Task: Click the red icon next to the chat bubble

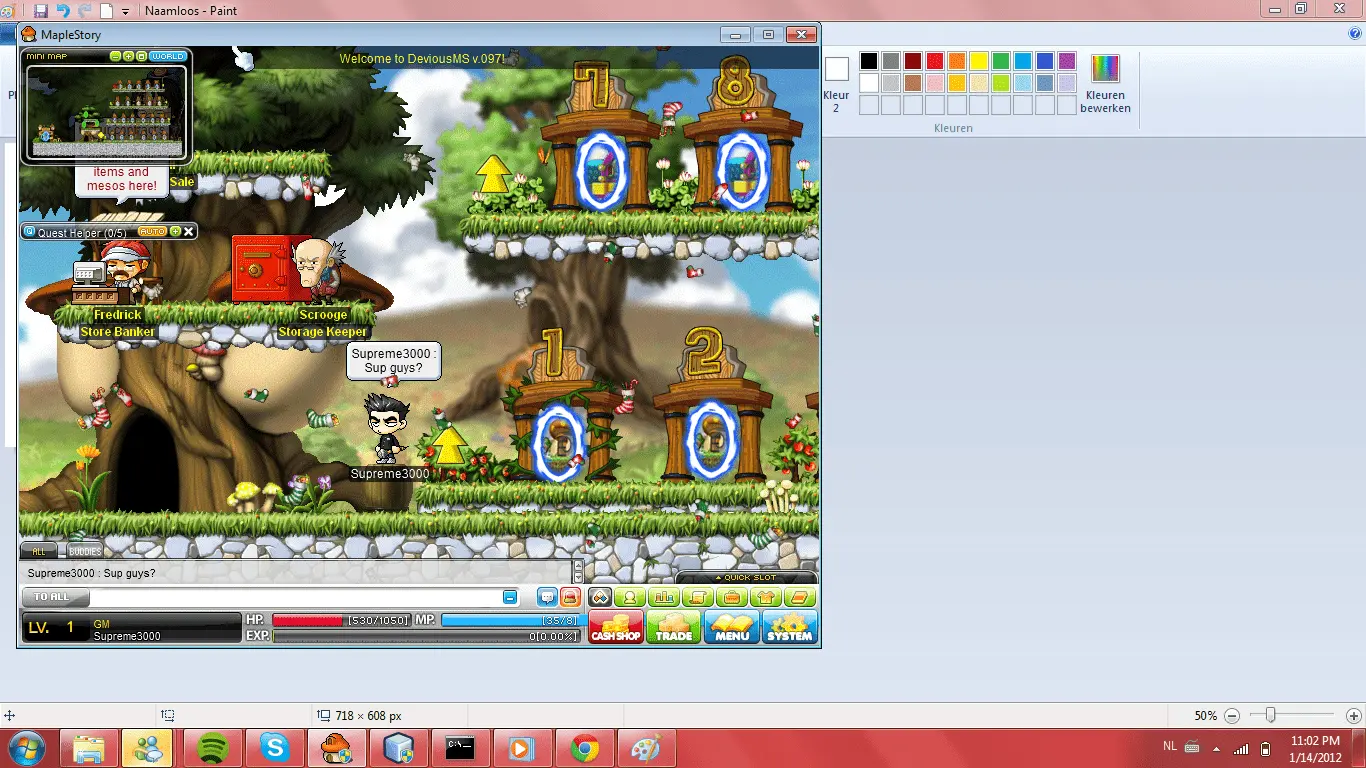Action: [x=570, y=597]
